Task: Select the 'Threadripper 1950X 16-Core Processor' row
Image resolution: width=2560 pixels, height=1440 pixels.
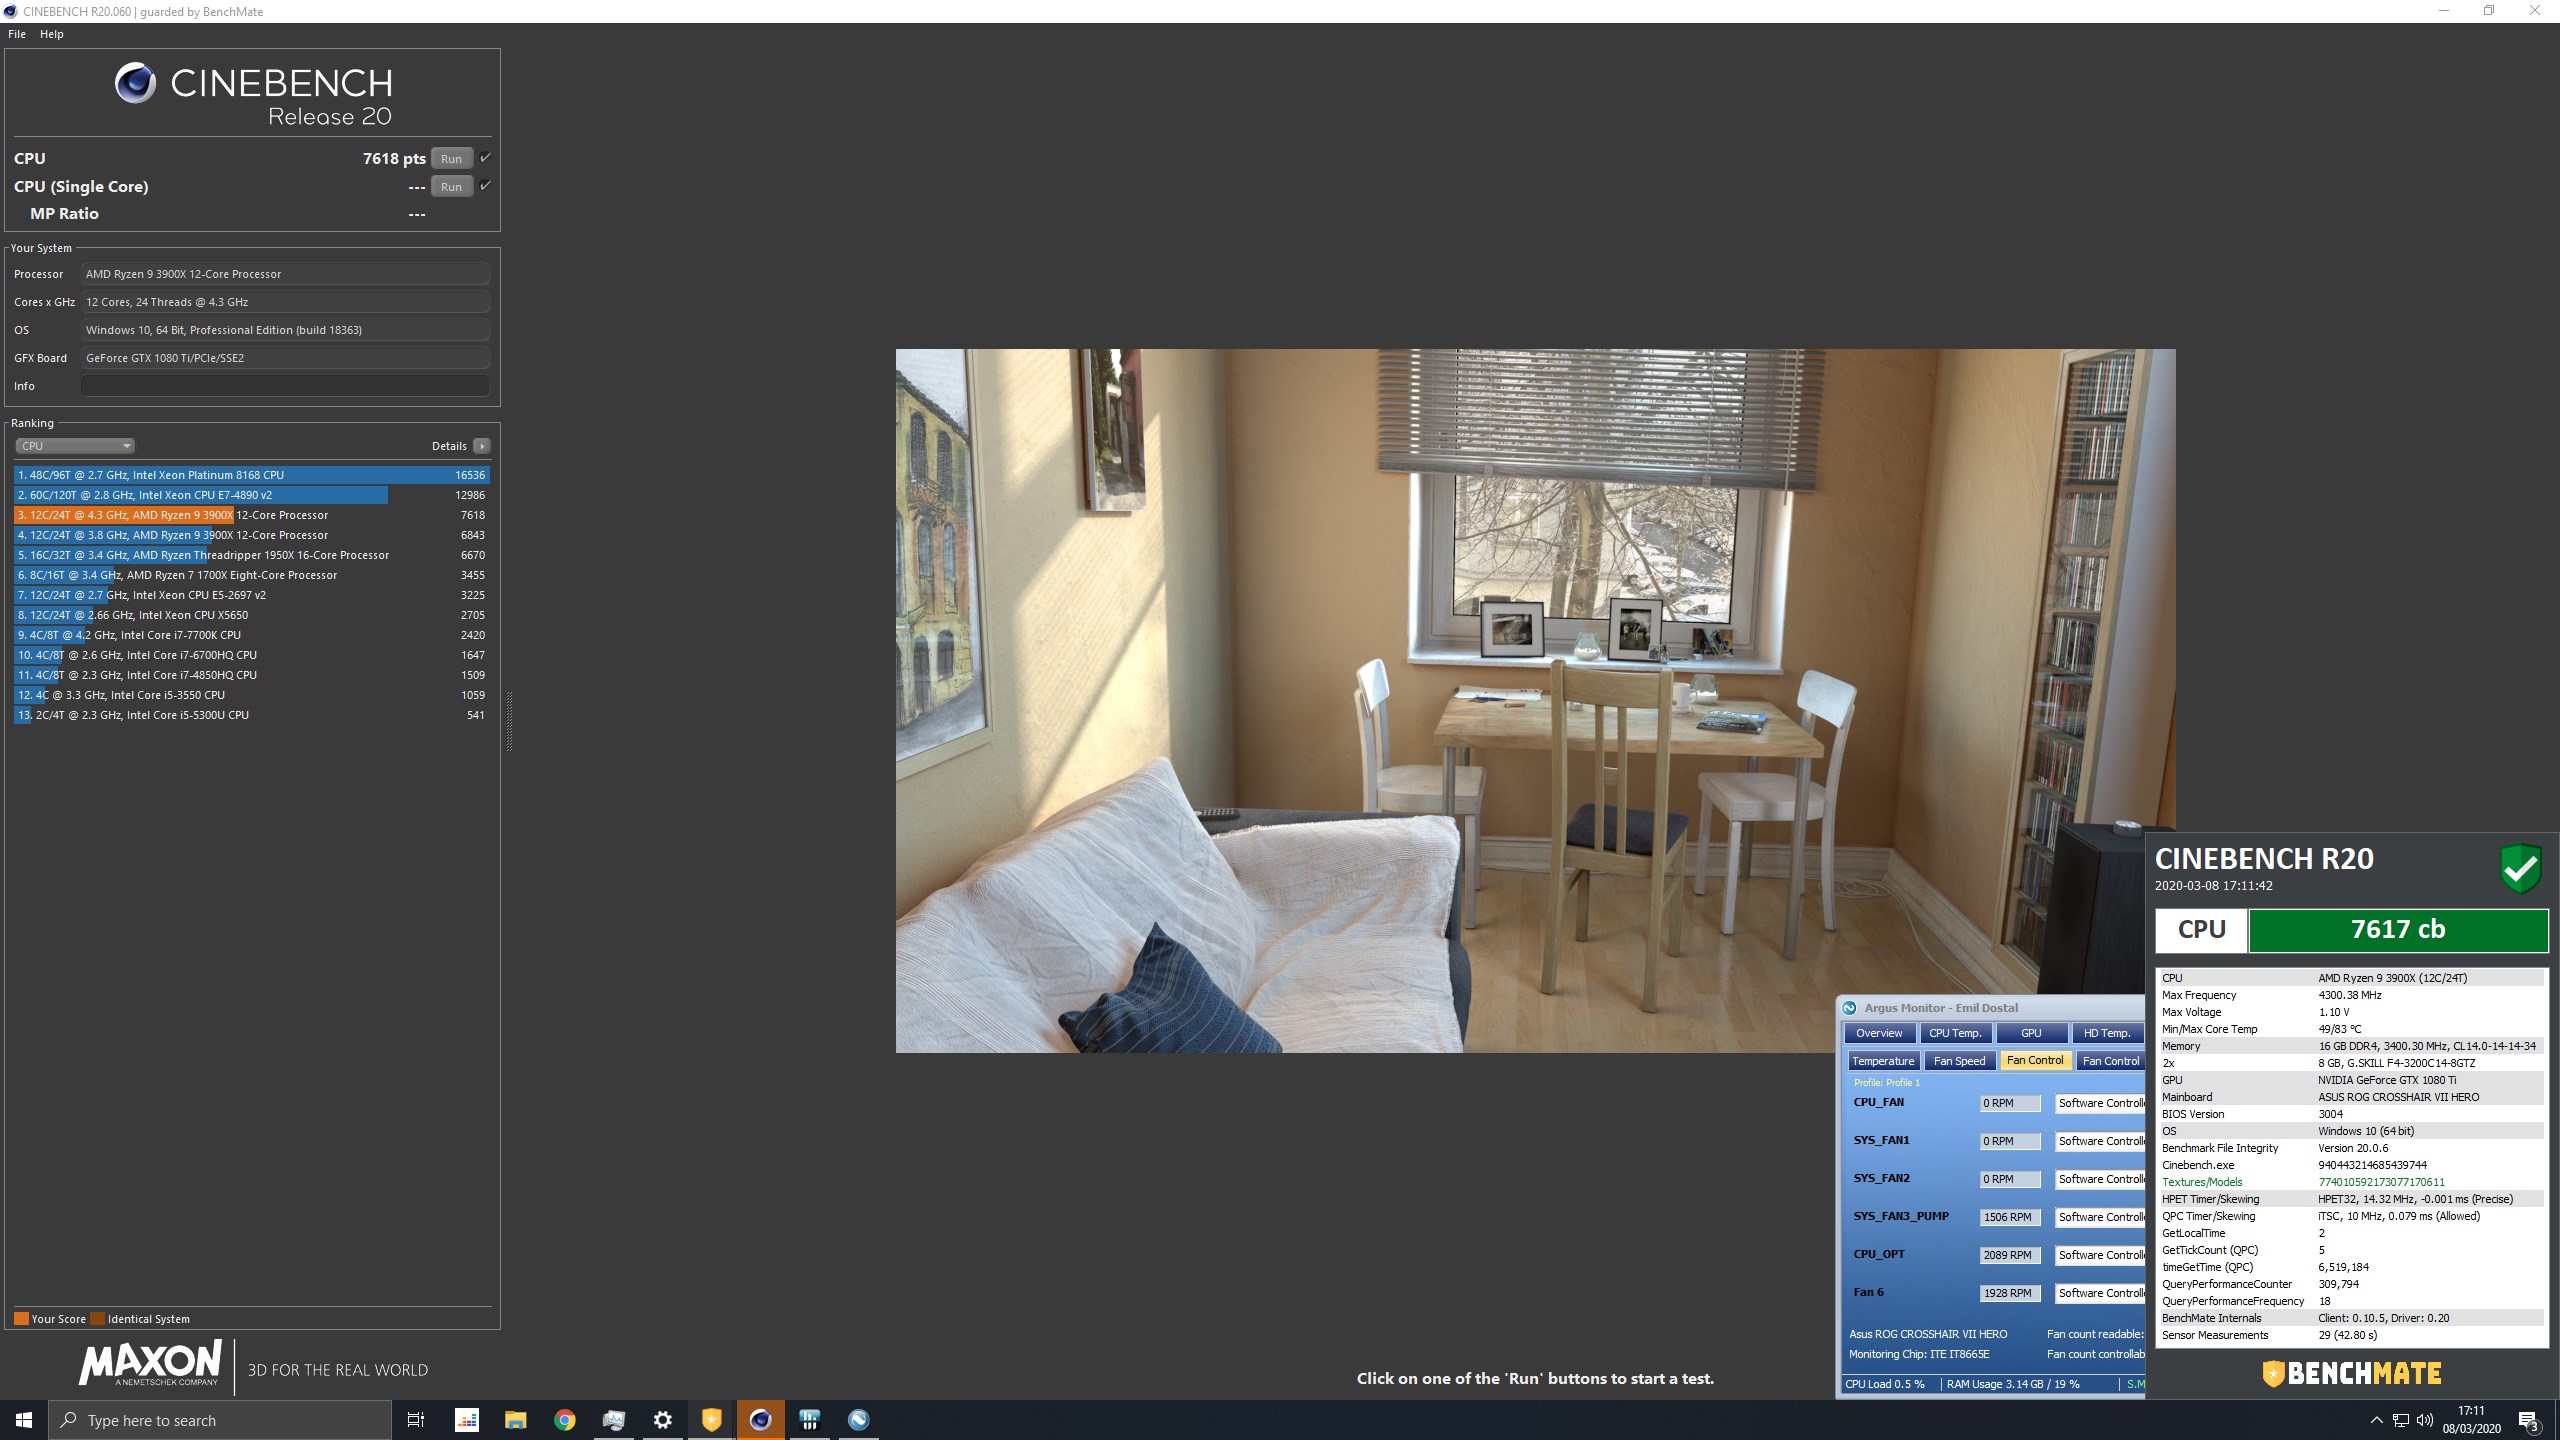Action: 252,555
